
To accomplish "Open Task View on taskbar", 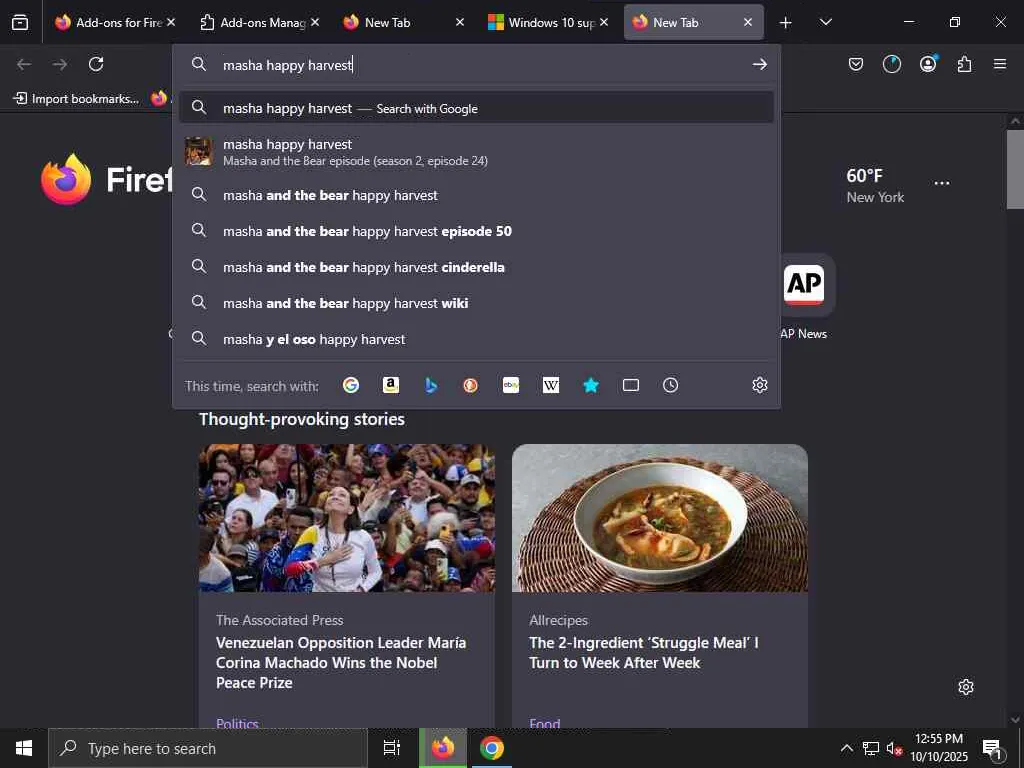I will [392, 748].
